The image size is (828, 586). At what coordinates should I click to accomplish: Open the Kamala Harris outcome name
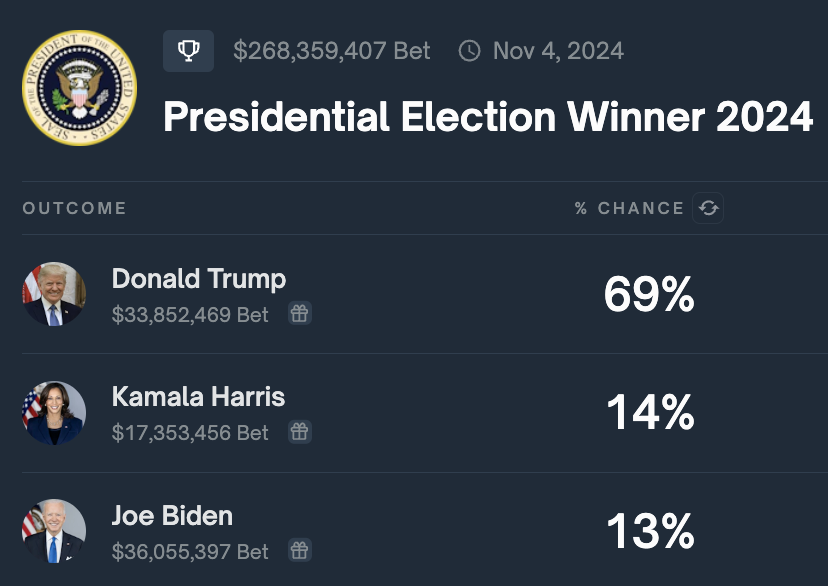pos(198,397)
